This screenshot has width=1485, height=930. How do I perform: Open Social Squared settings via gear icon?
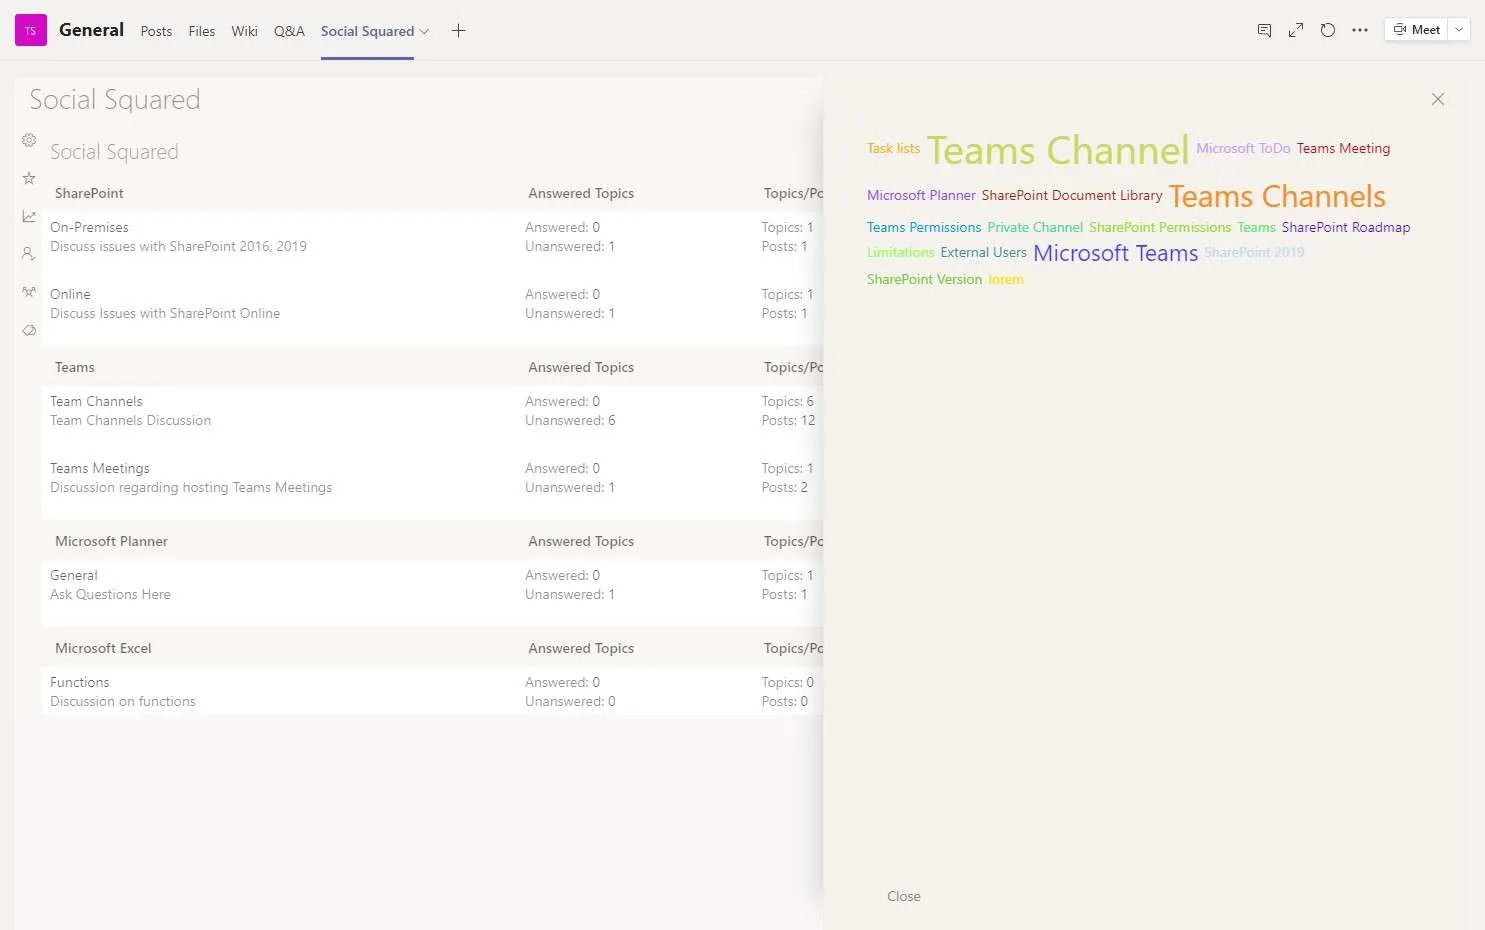[x=29, y=140]
